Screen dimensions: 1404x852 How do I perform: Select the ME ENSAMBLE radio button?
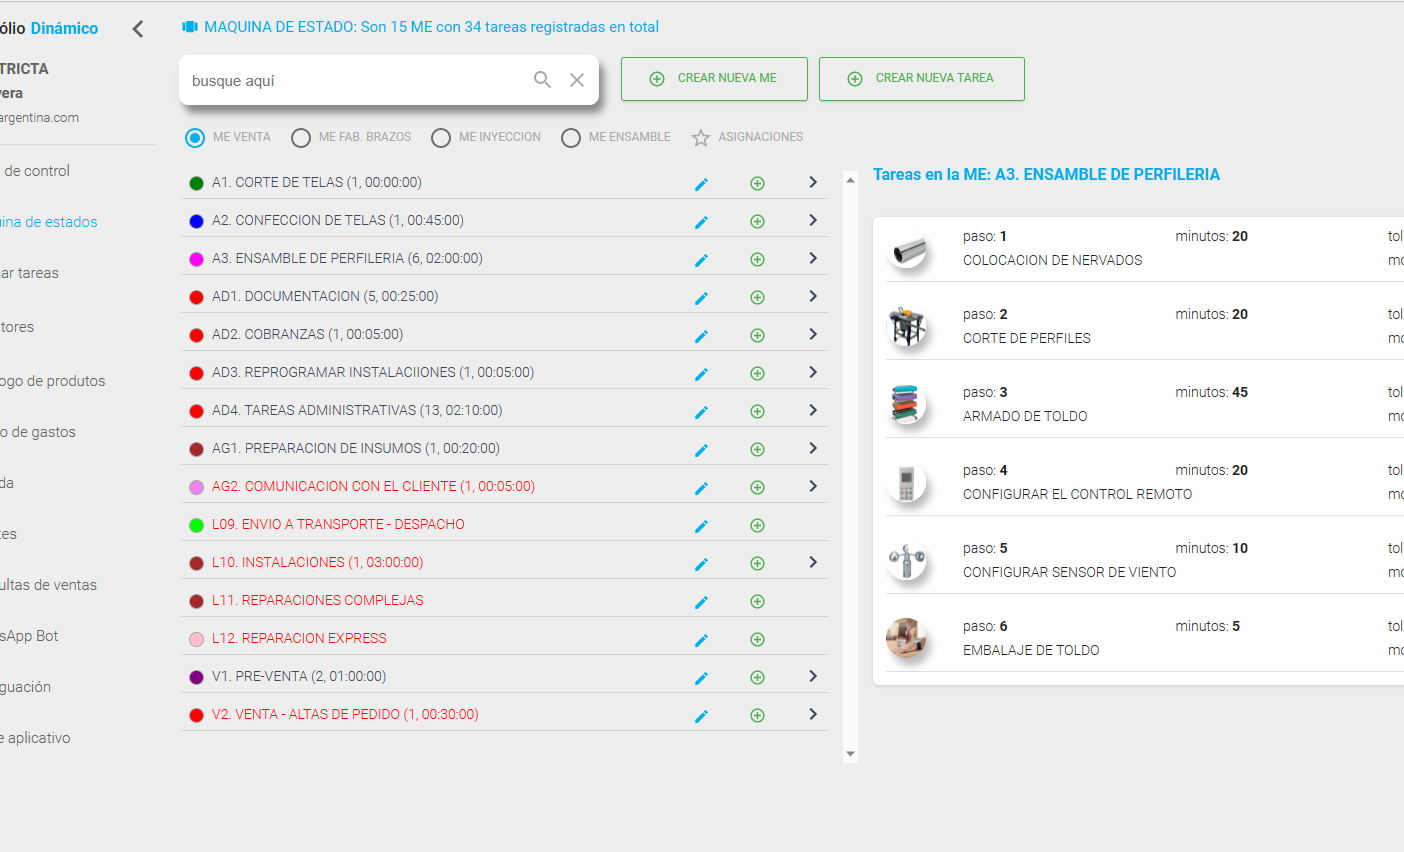click(571, 137)
